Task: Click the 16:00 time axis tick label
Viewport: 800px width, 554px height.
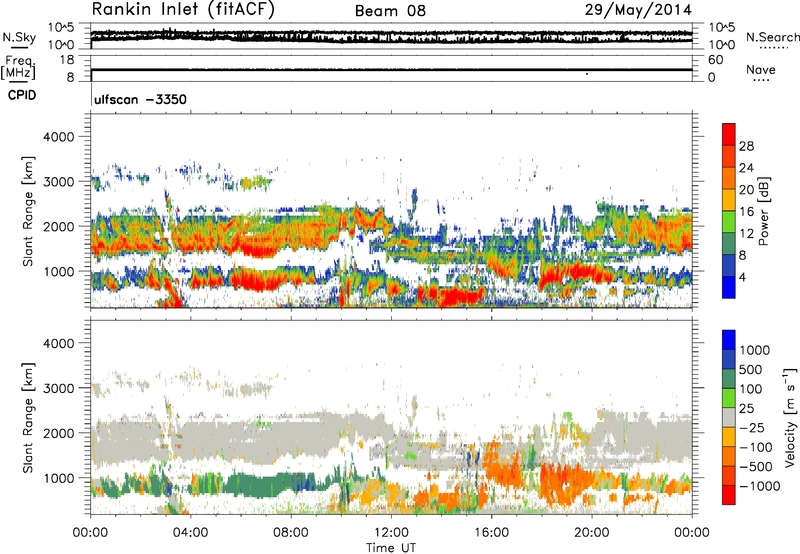Action: pos(491,533)
